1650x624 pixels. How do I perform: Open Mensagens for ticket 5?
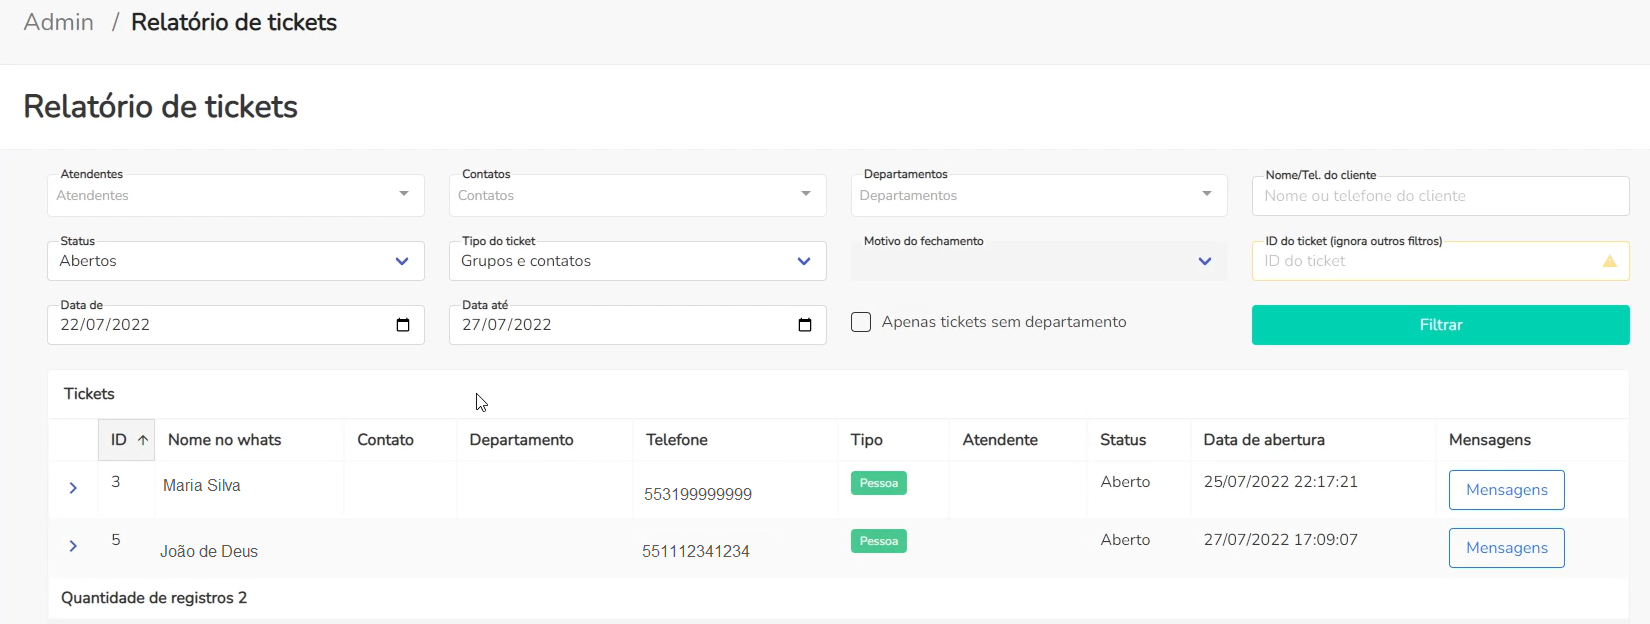1506,548
